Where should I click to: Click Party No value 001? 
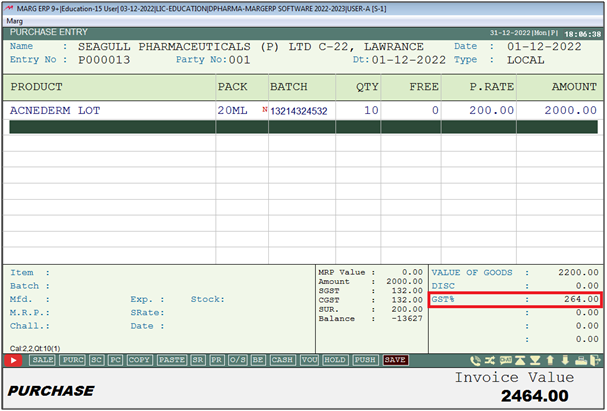[240, 60]
